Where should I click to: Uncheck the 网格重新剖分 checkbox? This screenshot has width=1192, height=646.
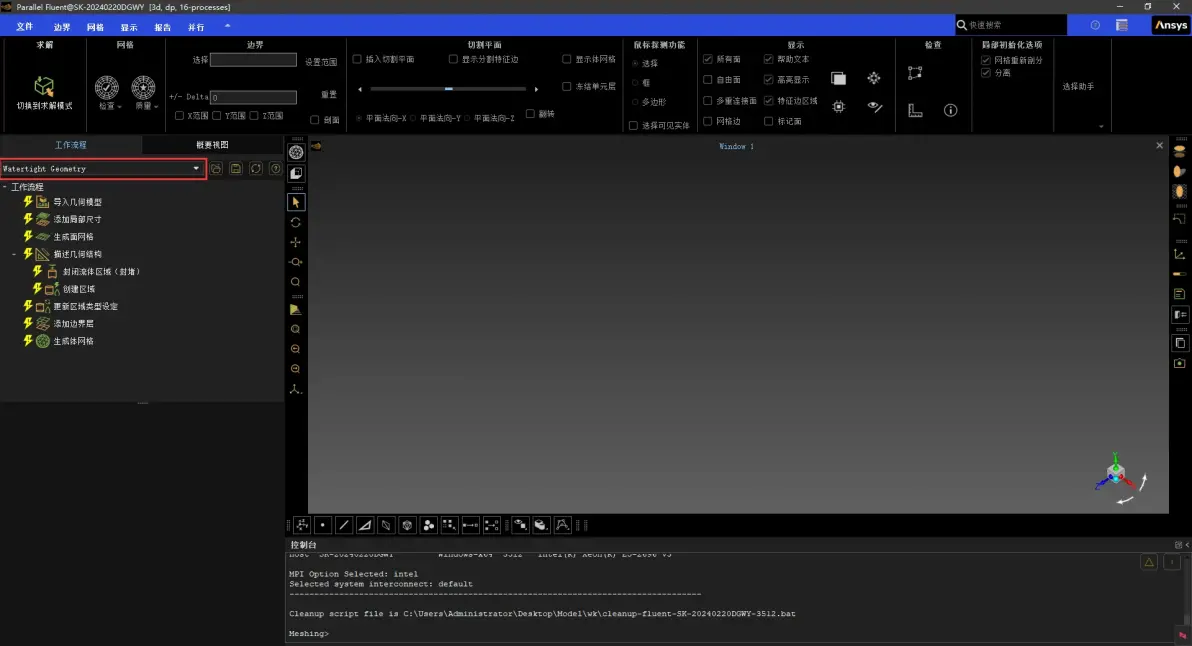pos(986,60)
